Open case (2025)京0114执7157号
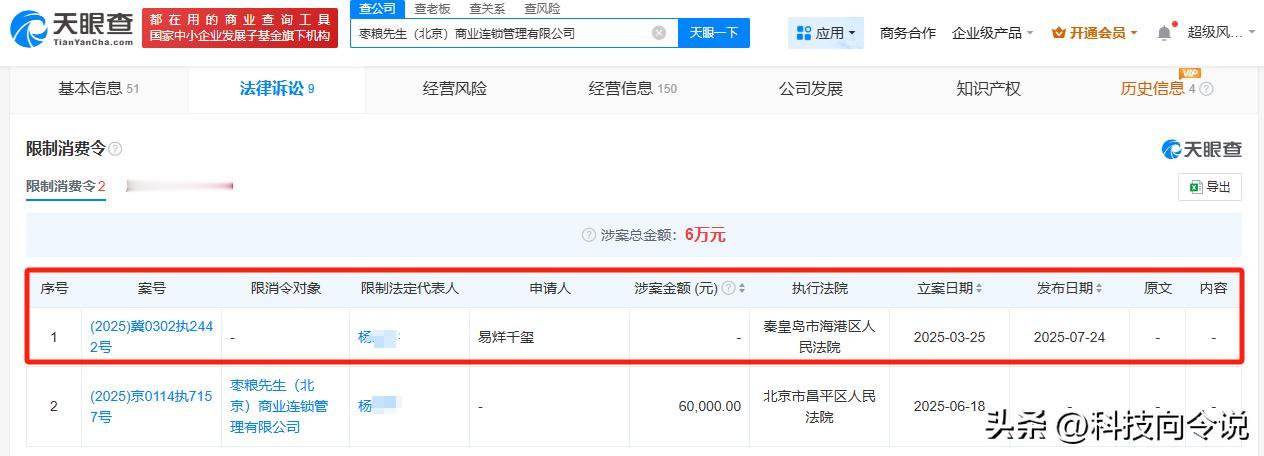 coord(151,406)
